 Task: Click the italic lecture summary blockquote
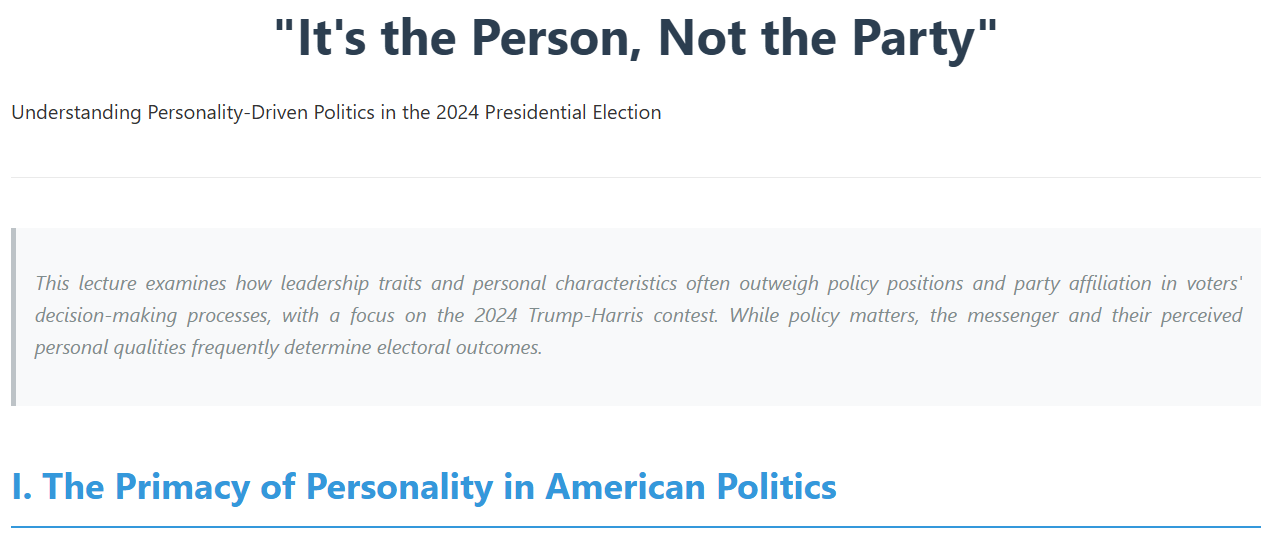click(x=636, y=317)
